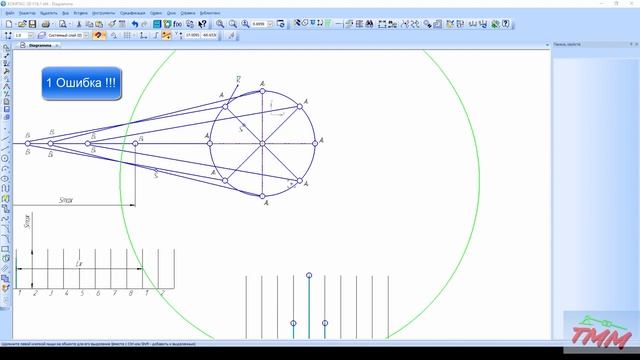Open the cursor step dropdown arrow
Screen dimensions: 640x360
coord(31,36)
